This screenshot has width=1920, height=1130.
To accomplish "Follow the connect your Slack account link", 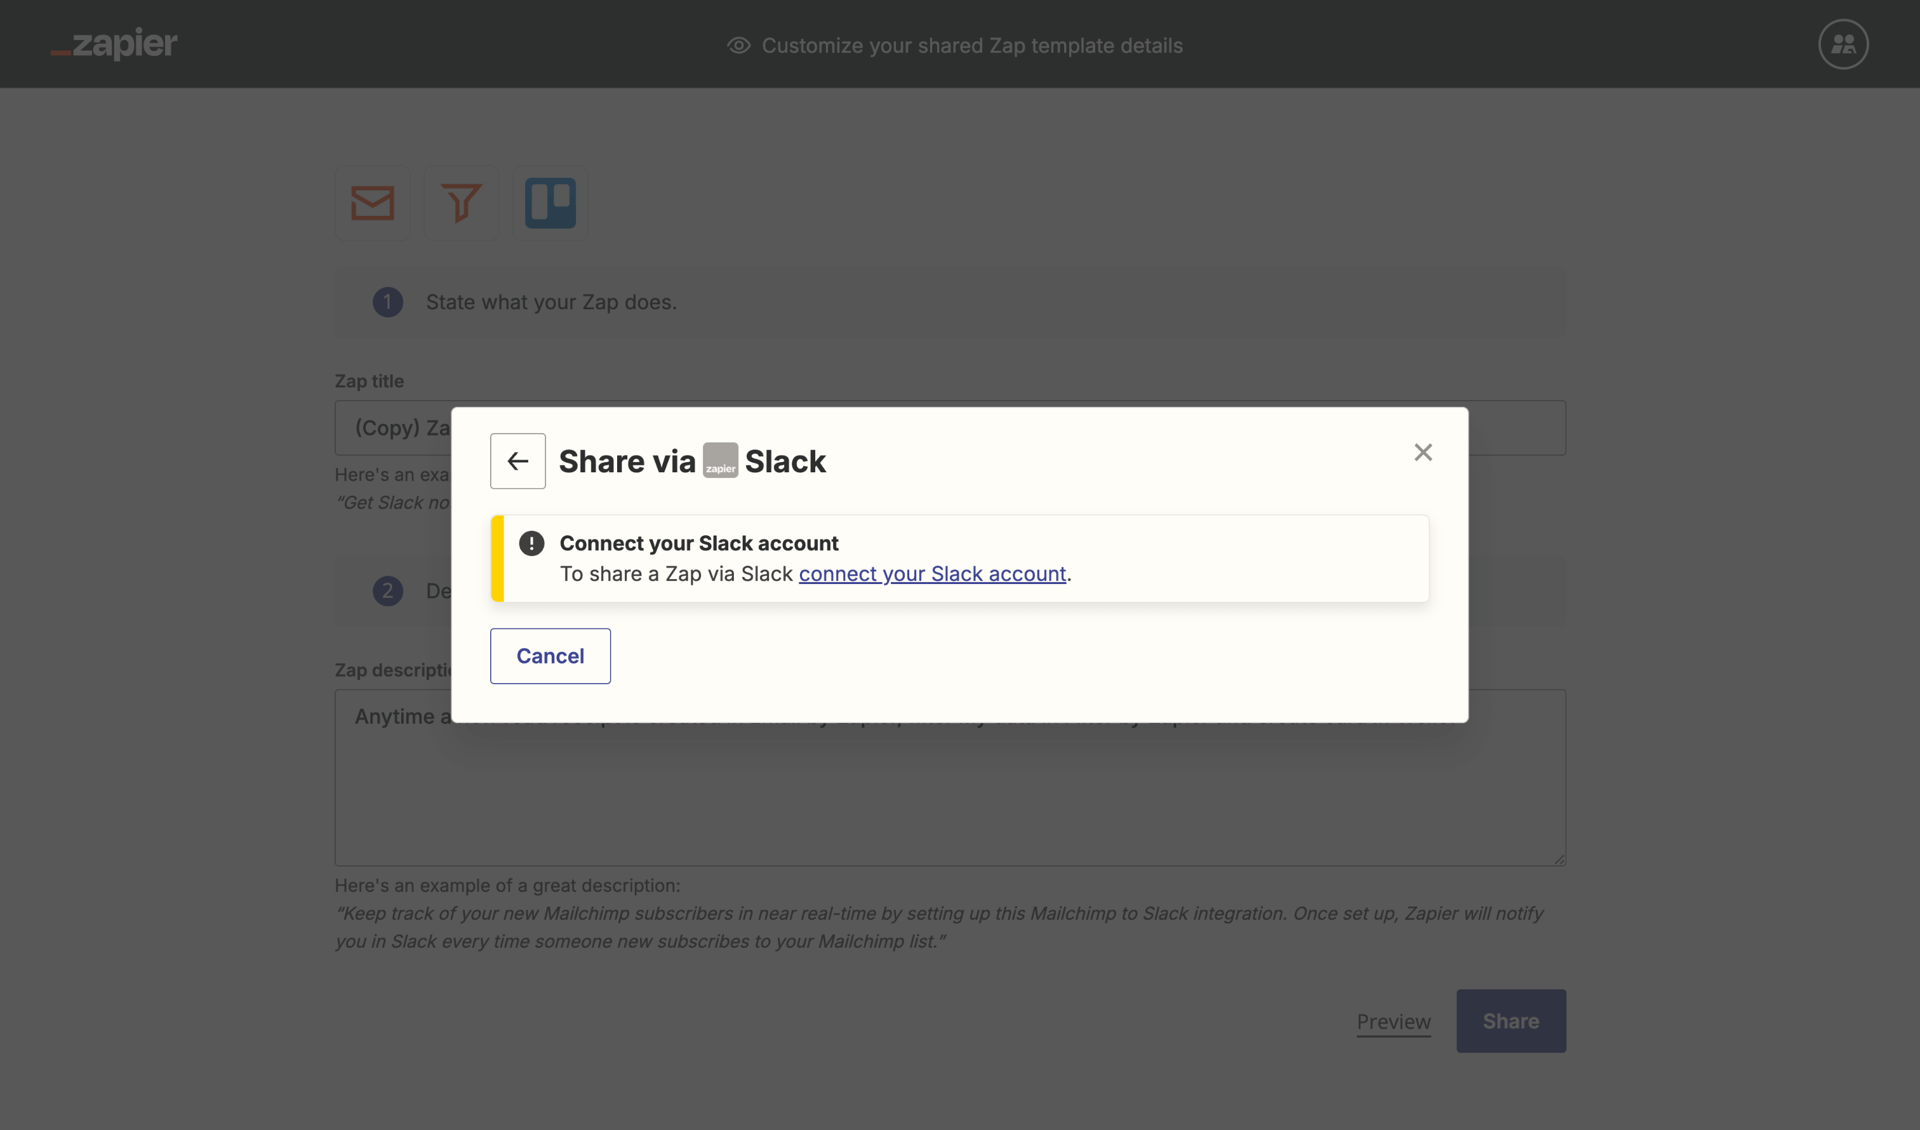I will 932,574.
